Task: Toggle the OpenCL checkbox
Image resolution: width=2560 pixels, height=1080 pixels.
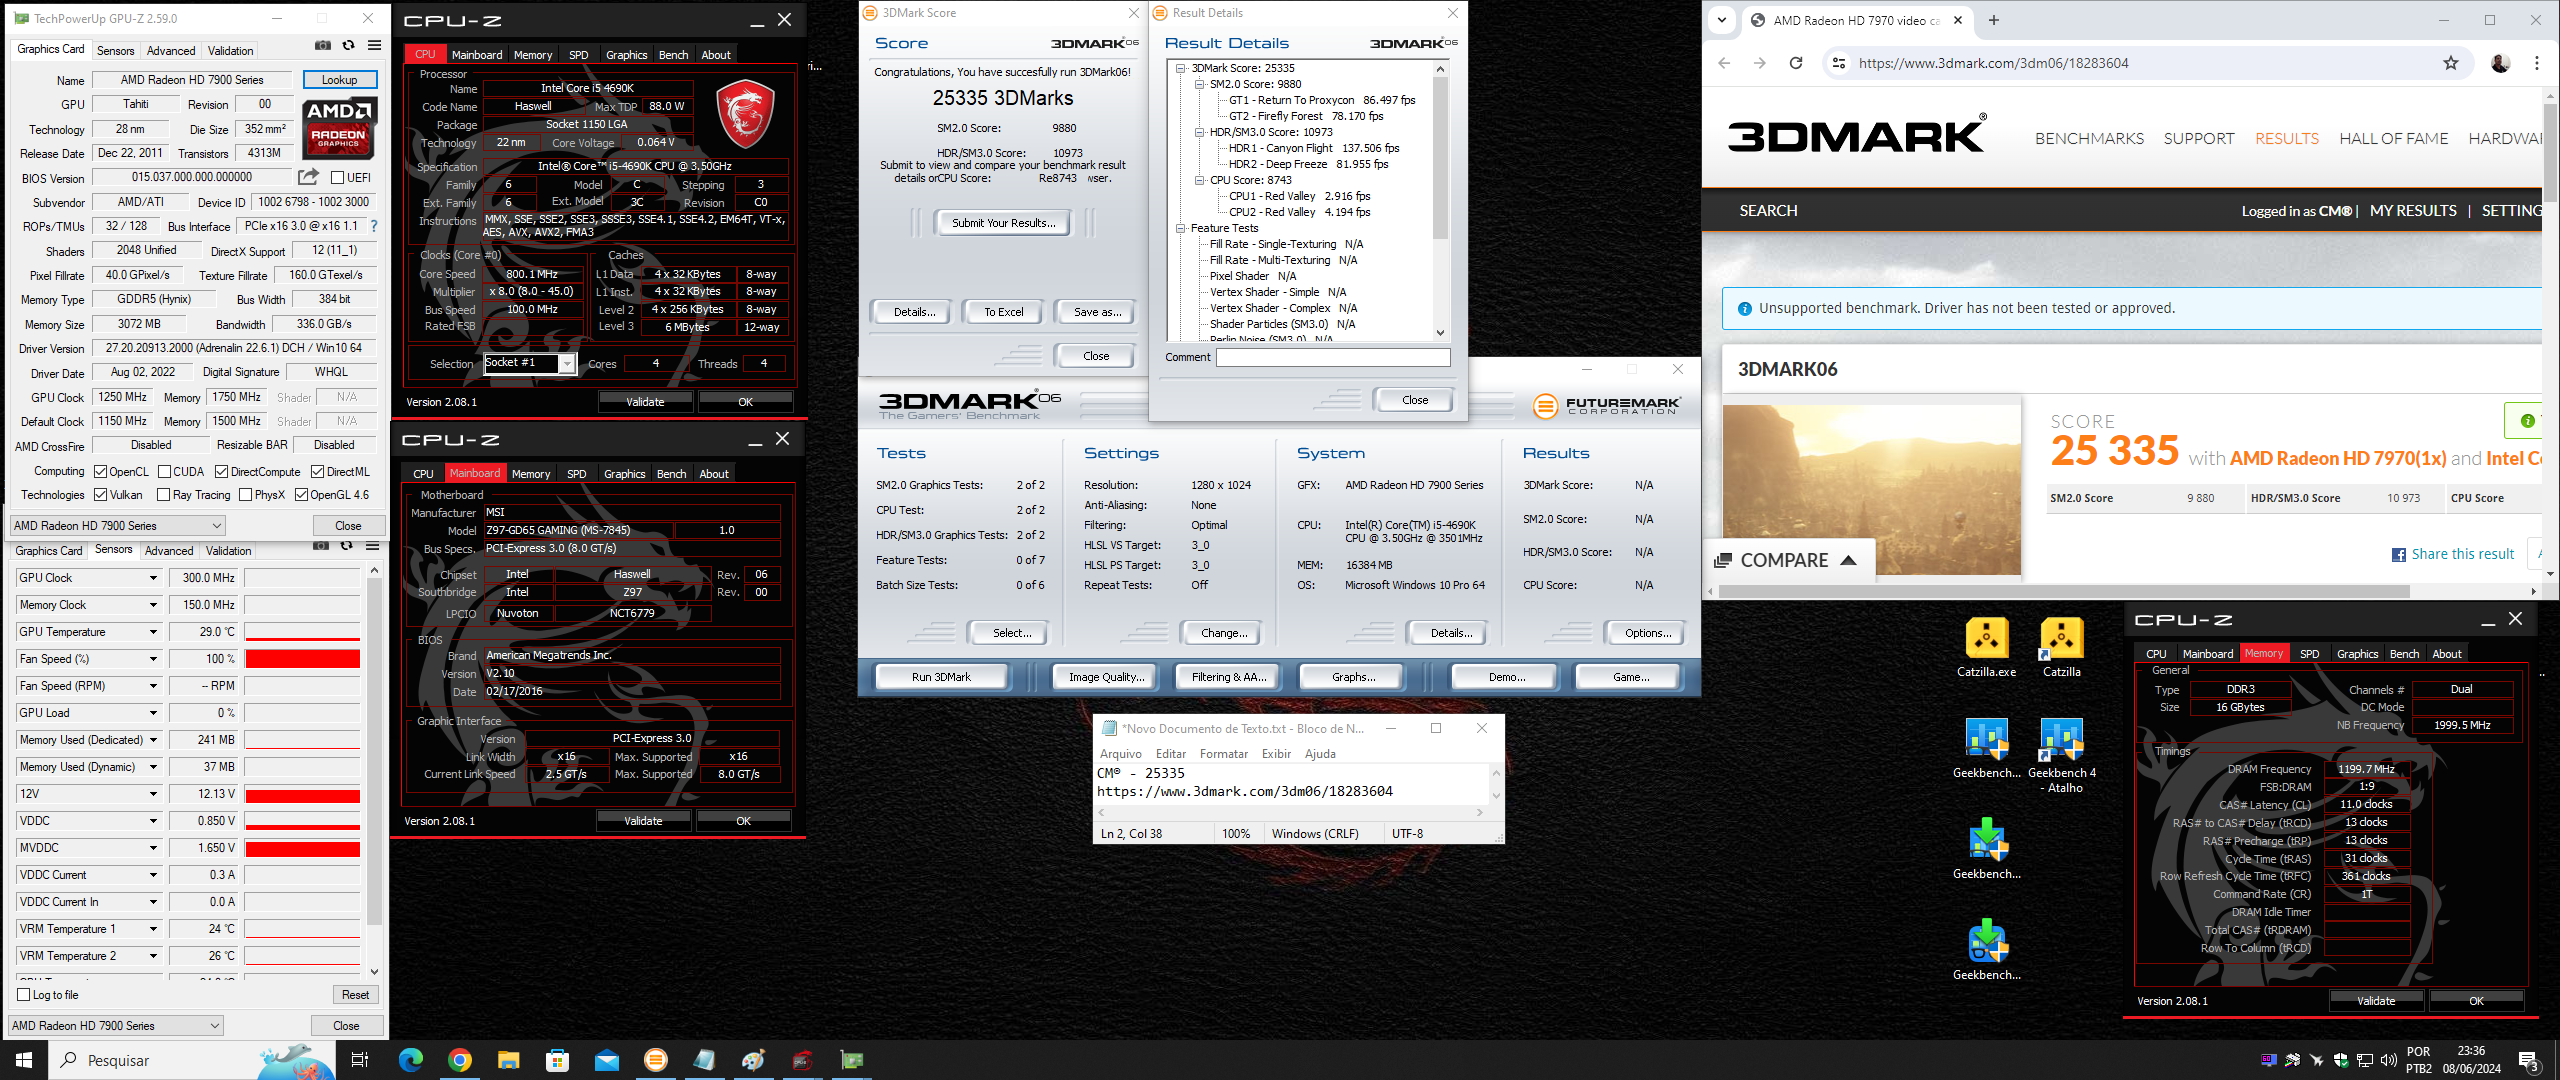Action: point(100,472)
